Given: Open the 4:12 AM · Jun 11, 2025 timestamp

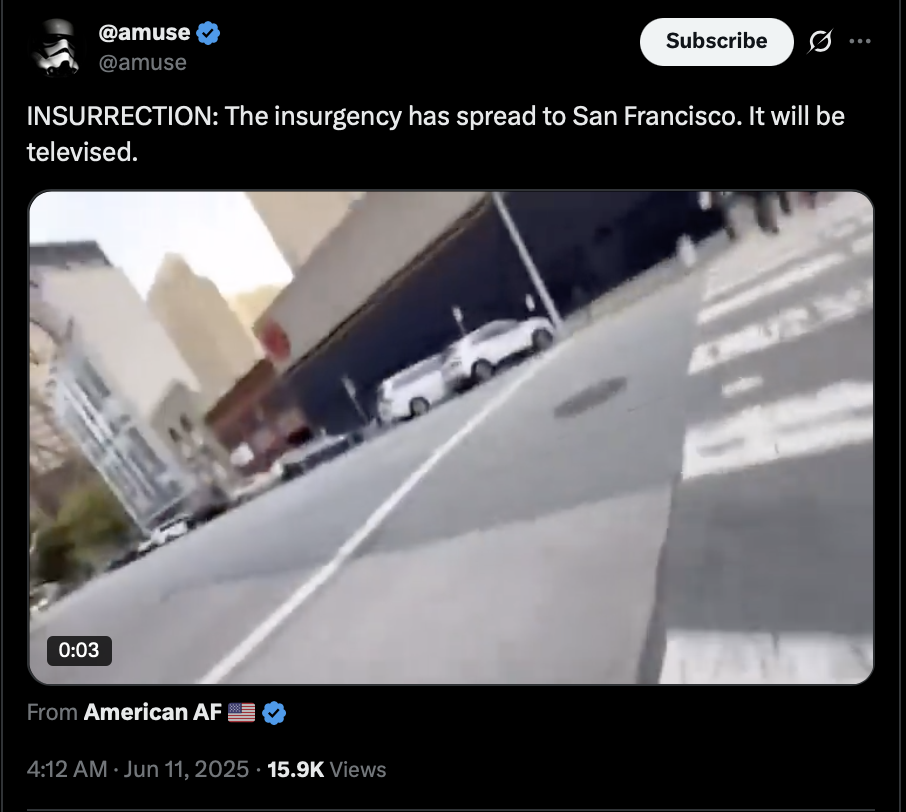Looking at the screenshot, I should [x=138, y=769].
